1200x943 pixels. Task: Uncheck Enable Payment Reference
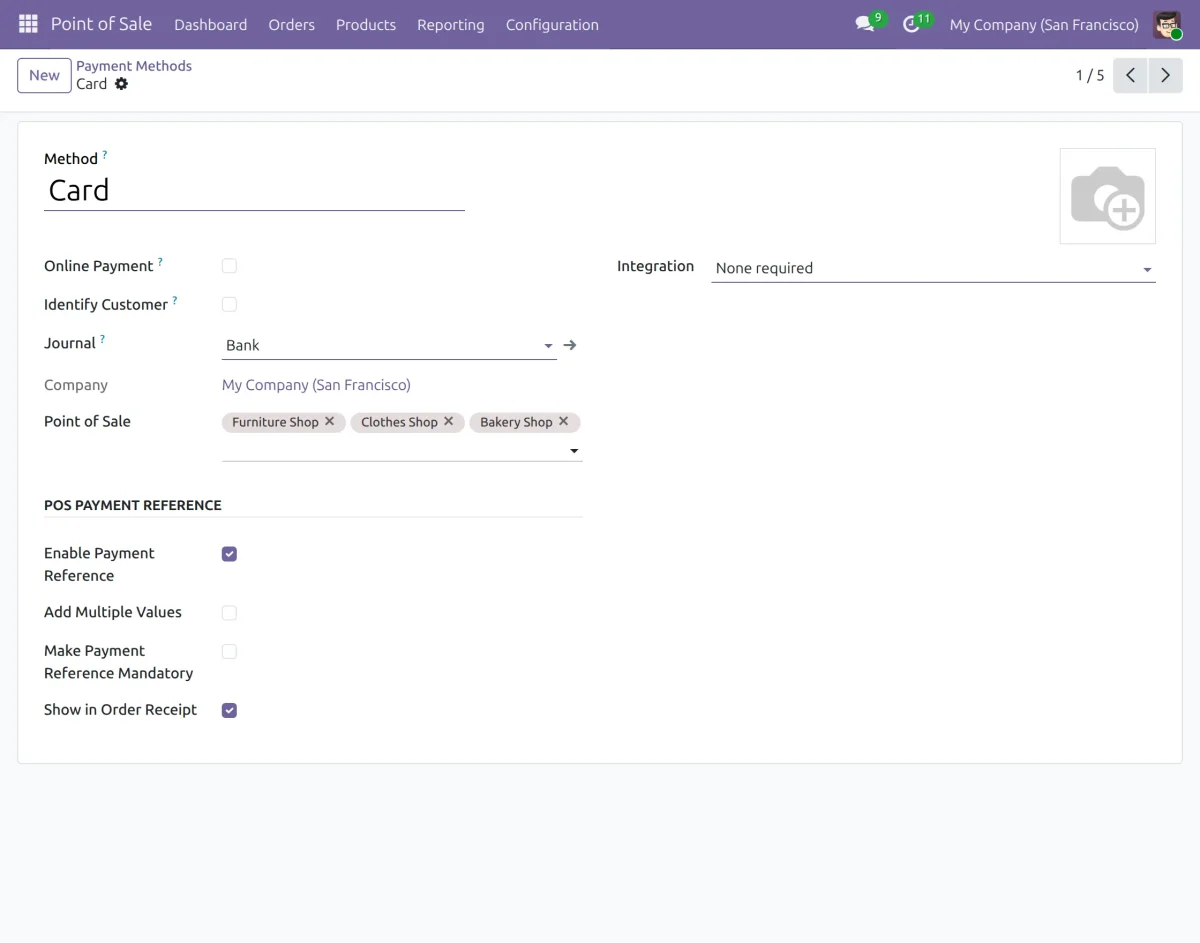pyautogui.click(x=229, y=554)
